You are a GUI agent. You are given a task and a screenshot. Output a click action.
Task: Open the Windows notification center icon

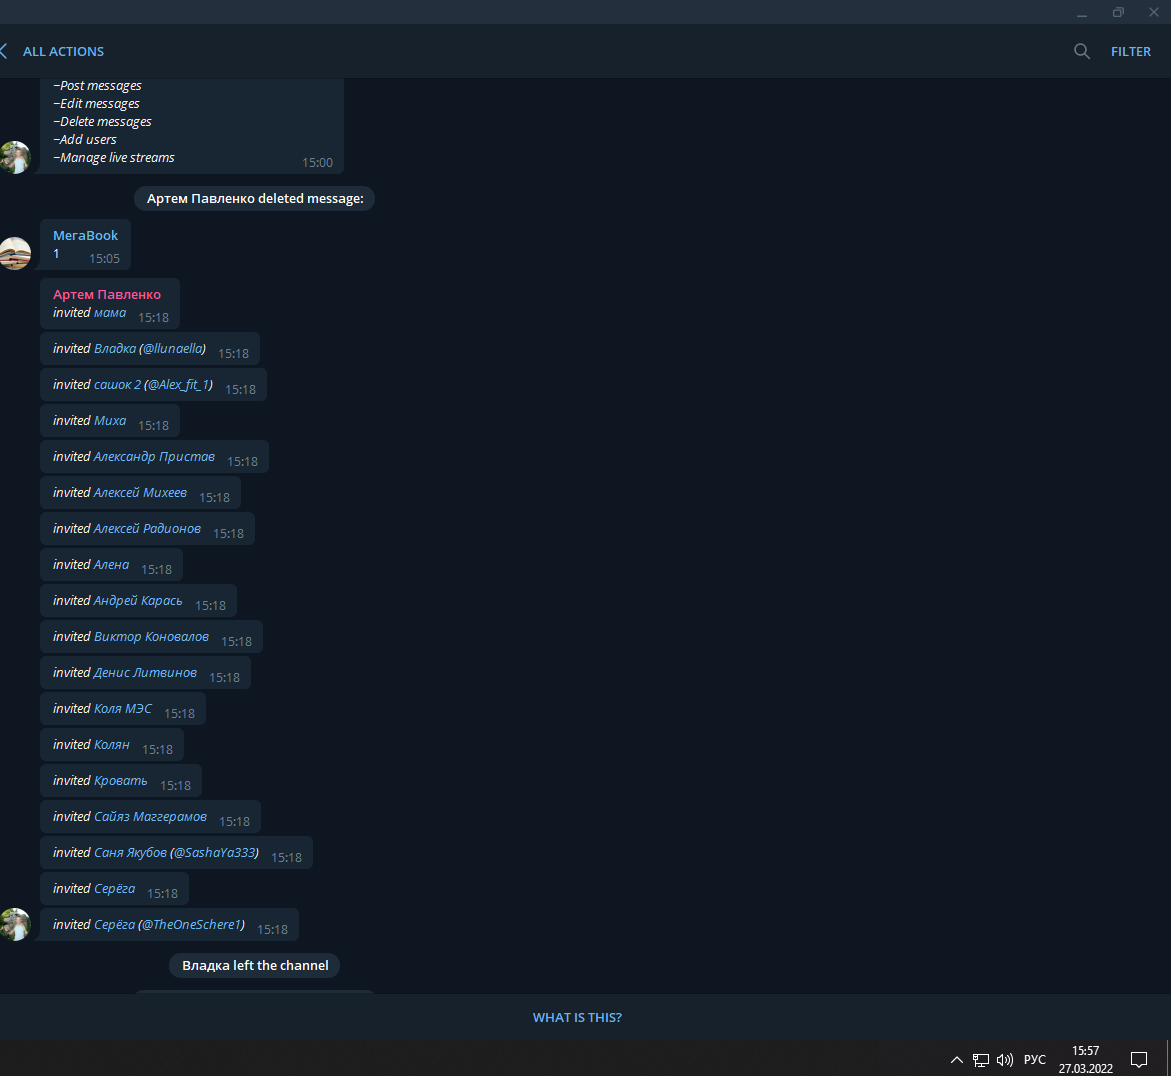pos(1138,1060)
